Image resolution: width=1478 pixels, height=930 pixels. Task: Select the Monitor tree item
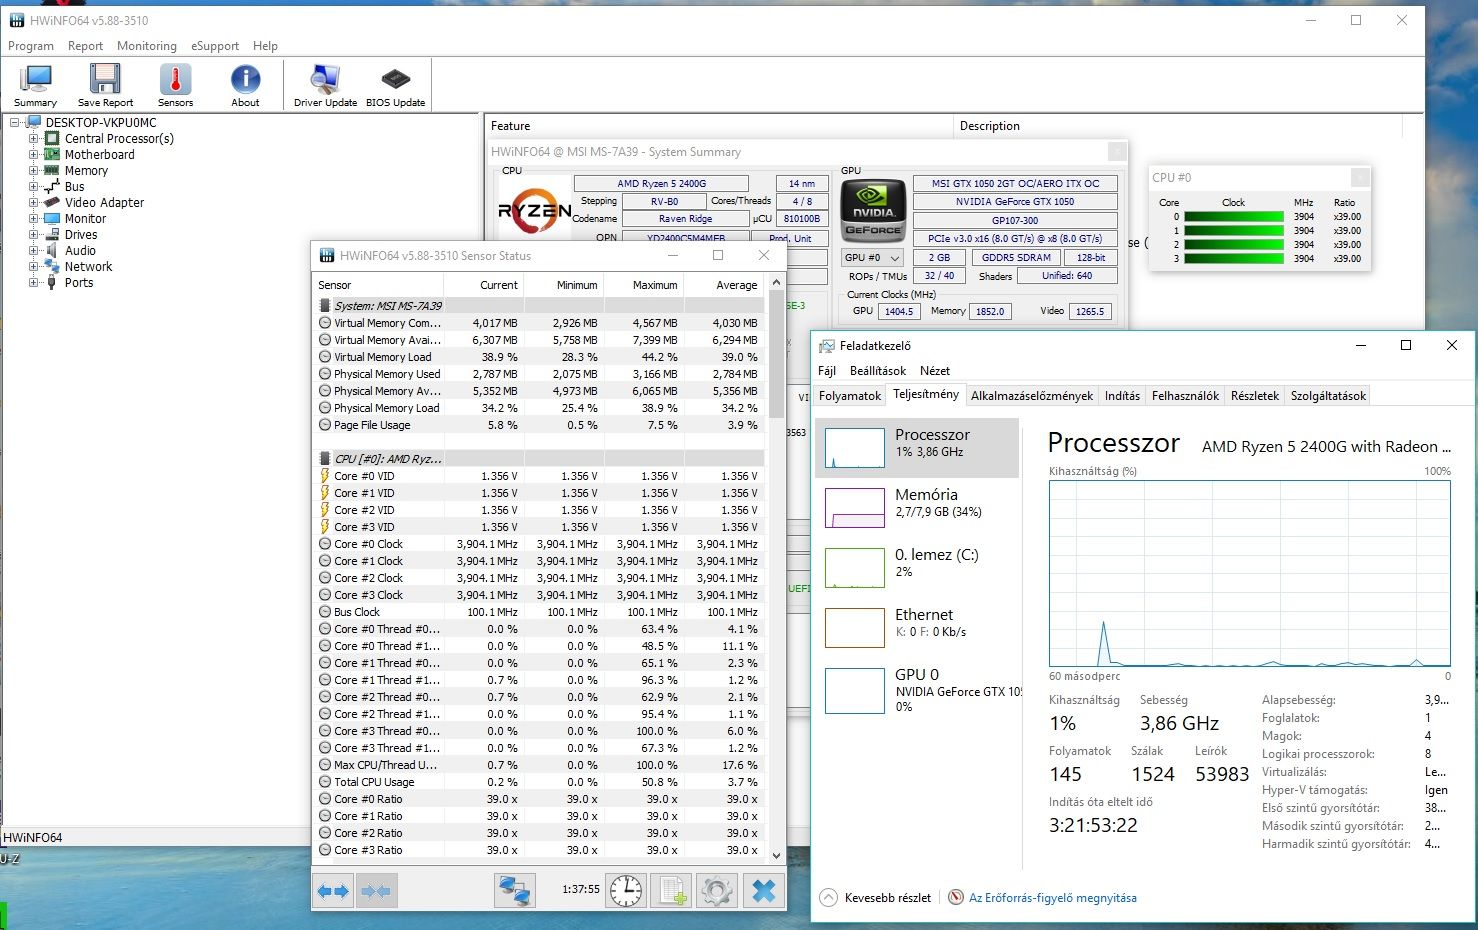coord(85,219)
